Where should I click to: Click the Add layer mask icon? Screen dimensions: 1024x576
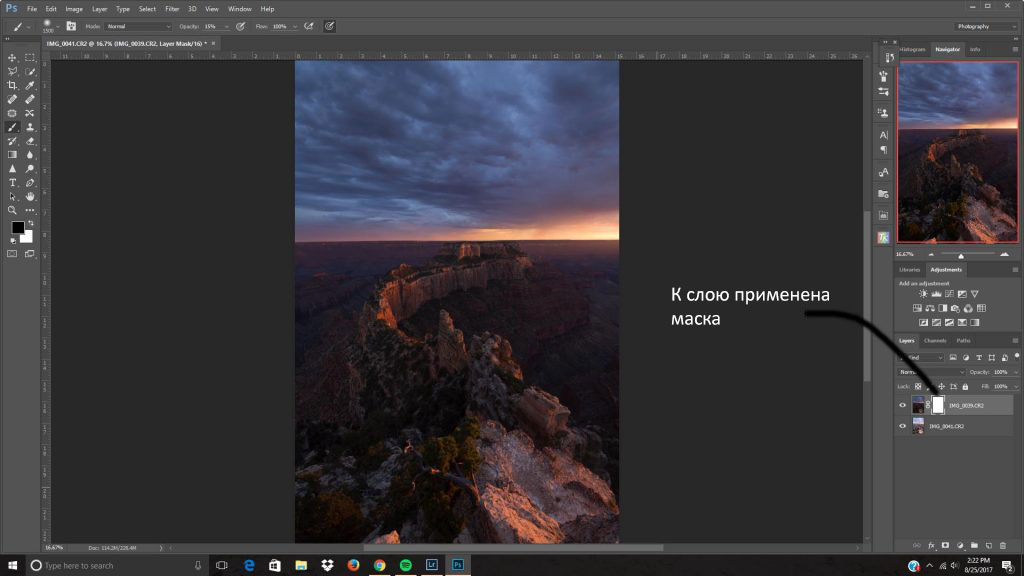pyautogui.click(x=945, y=545)
